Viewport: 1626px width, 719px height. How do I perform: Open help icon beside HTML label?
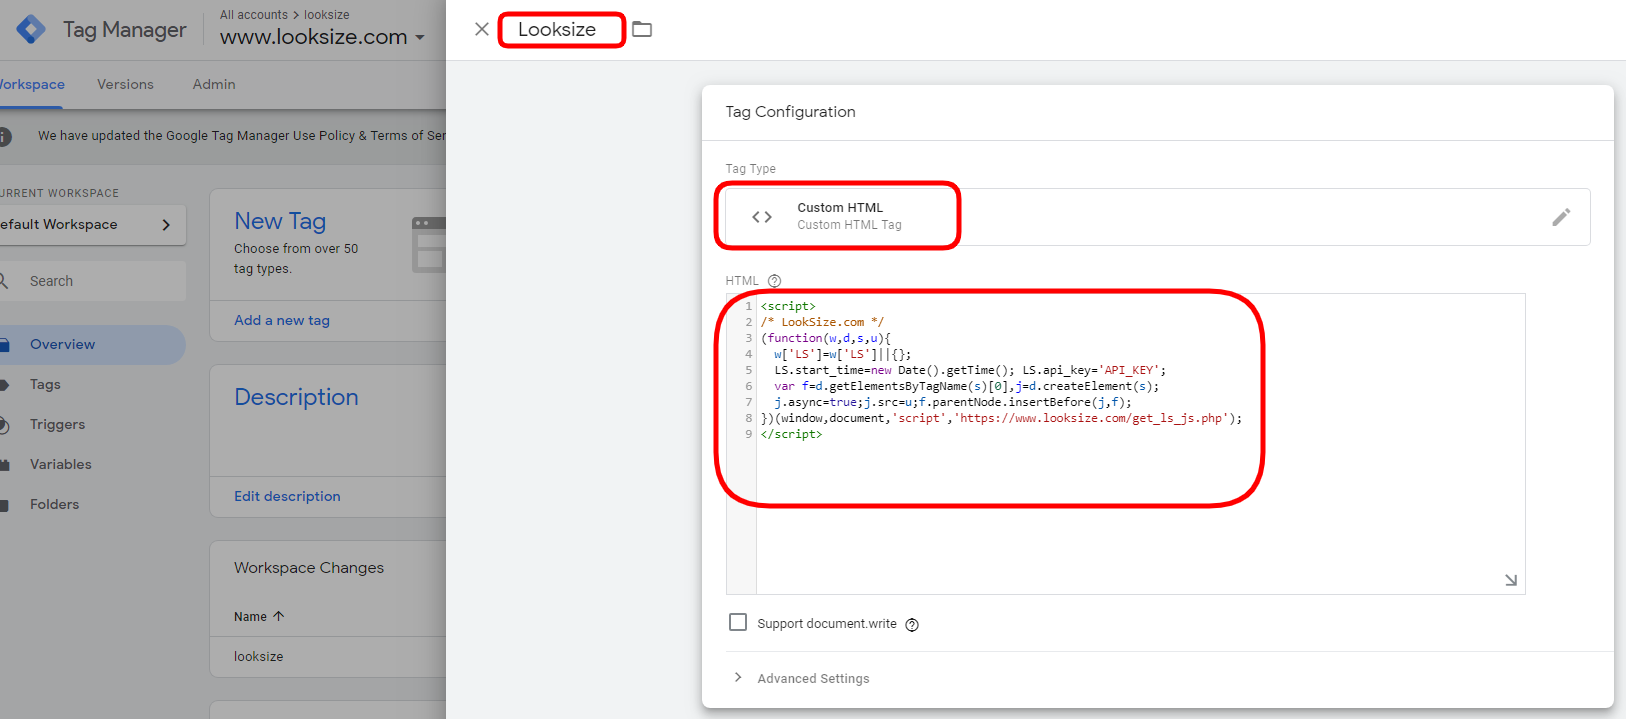pyautogui.click(x=774, y=281)
